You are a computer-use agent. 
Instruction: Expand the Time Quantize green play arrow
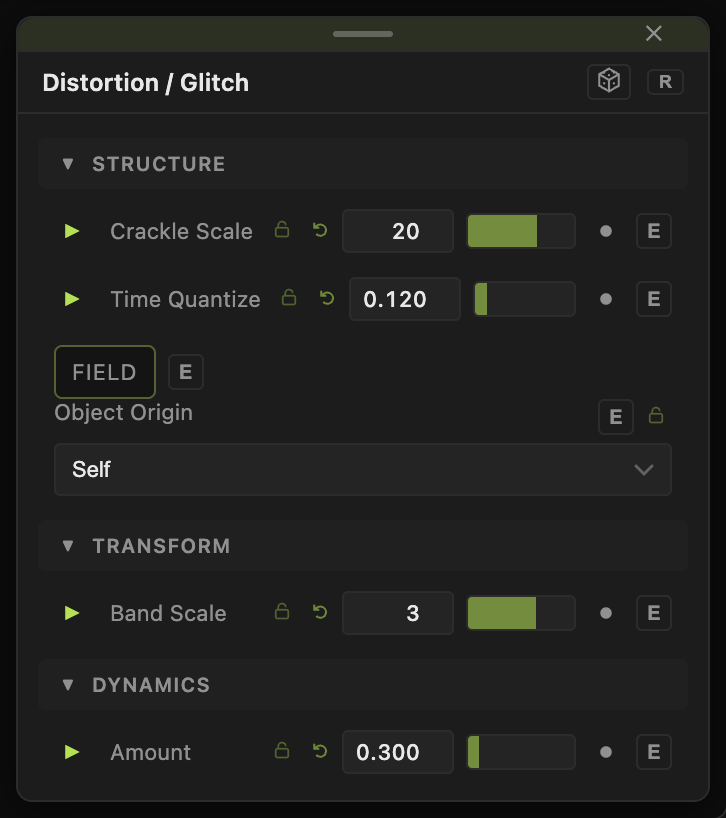click(71, 299)
